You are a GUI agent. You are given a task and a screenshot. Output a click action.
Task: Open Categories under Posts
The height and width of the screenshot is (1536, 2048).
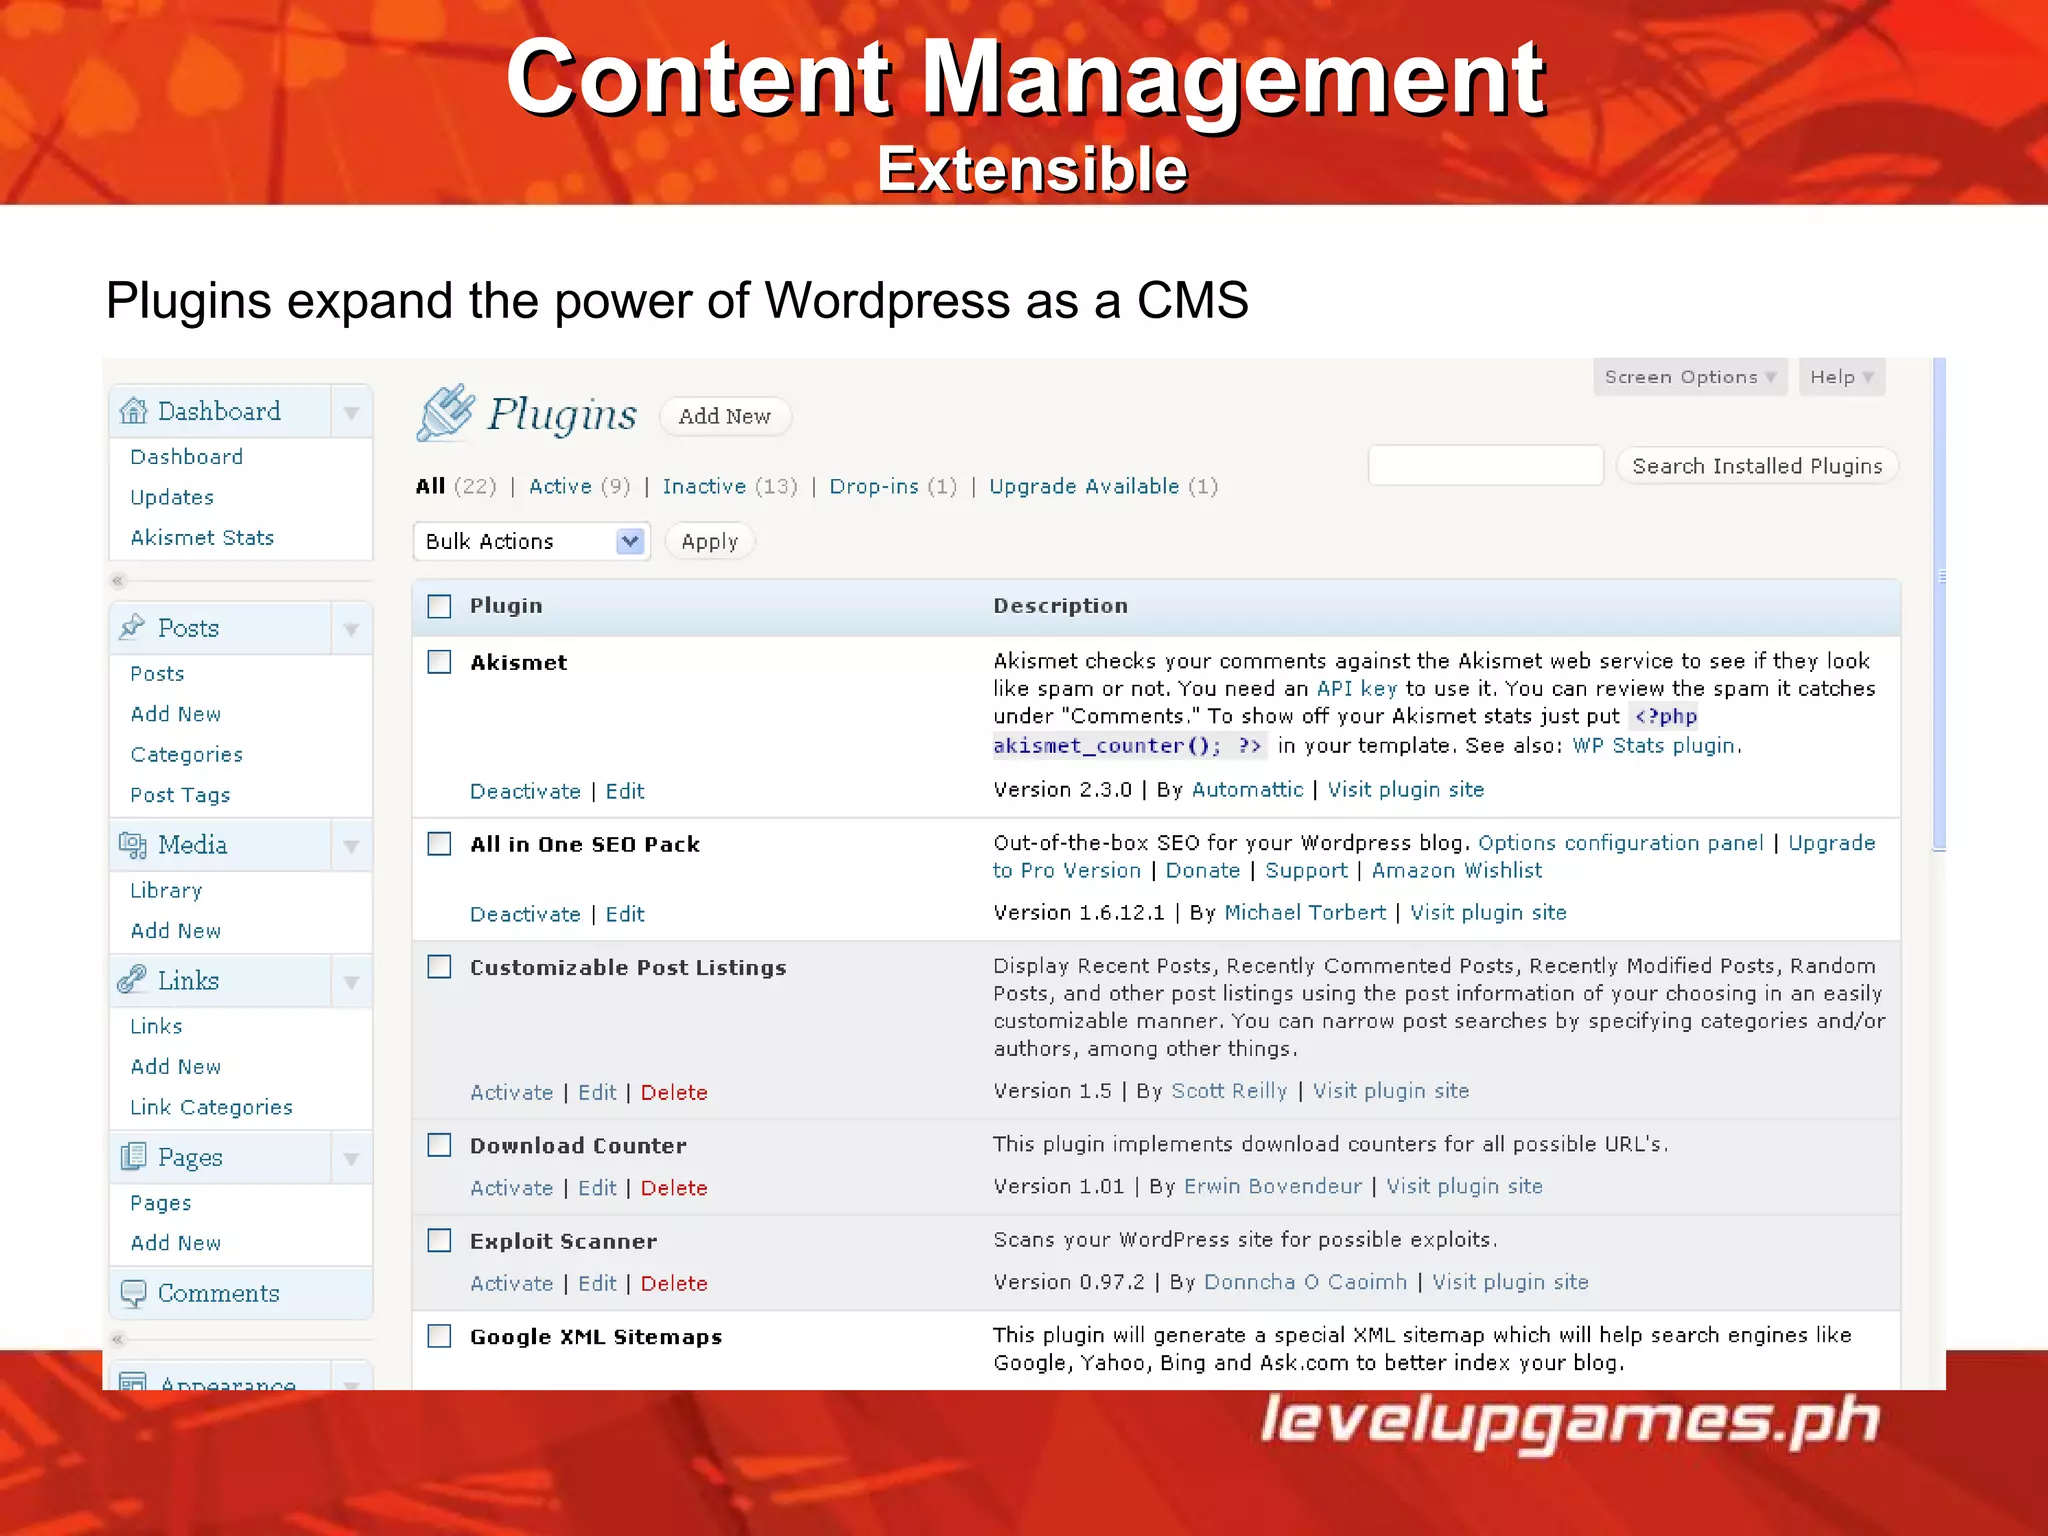(186, 754)
